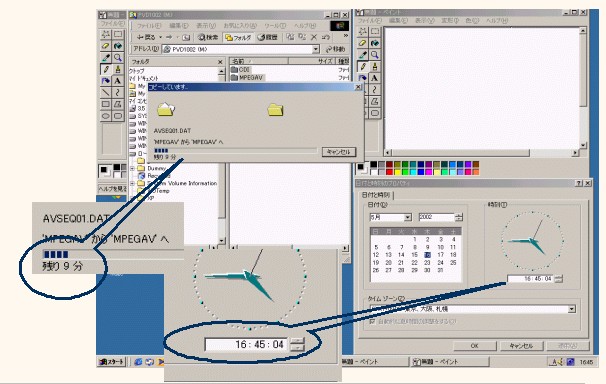The height and width of the screenshot is (384, 606).
Task: Pick the Magnifier tool in left Paint toolbox
Action: click(117, 58)
